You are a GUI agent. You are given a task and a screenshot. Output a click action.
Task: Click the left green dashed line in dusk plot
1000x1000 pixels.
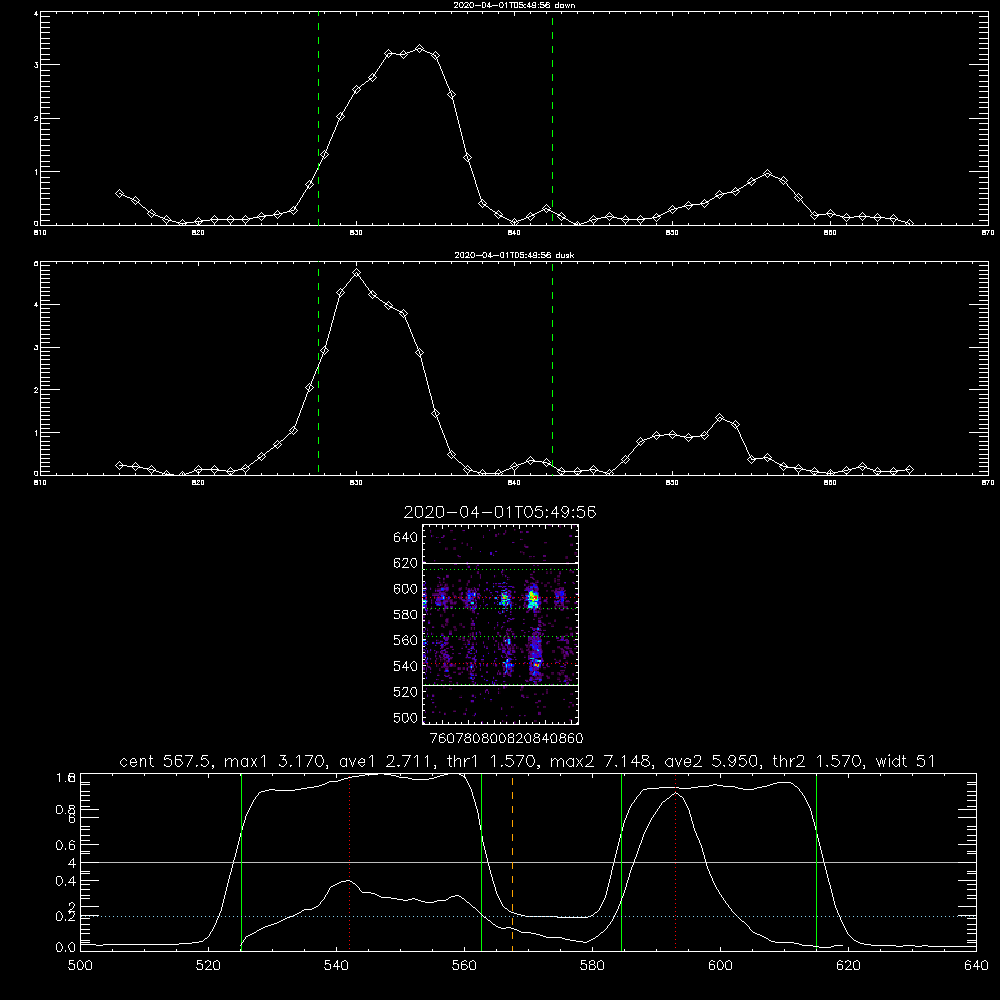[x=318, y=369]
